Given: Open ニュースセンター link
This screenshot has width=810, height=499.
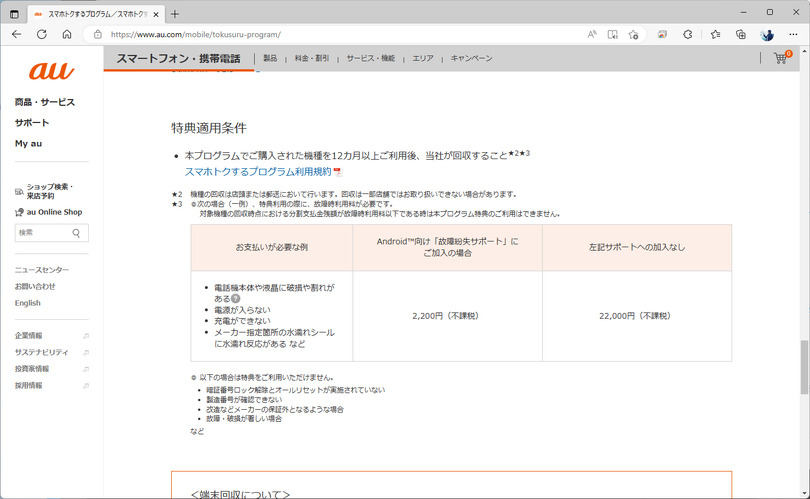Looking at the screenshot, I should pyautogui.click(x=42, y=270).
